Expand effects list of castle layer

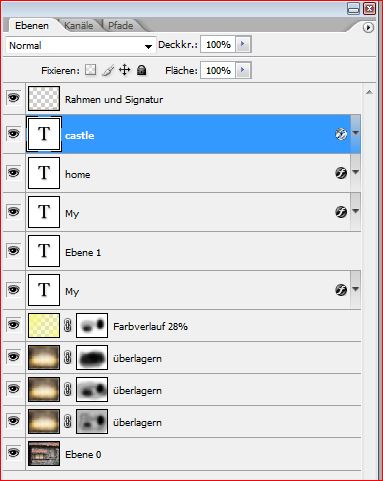355,134
